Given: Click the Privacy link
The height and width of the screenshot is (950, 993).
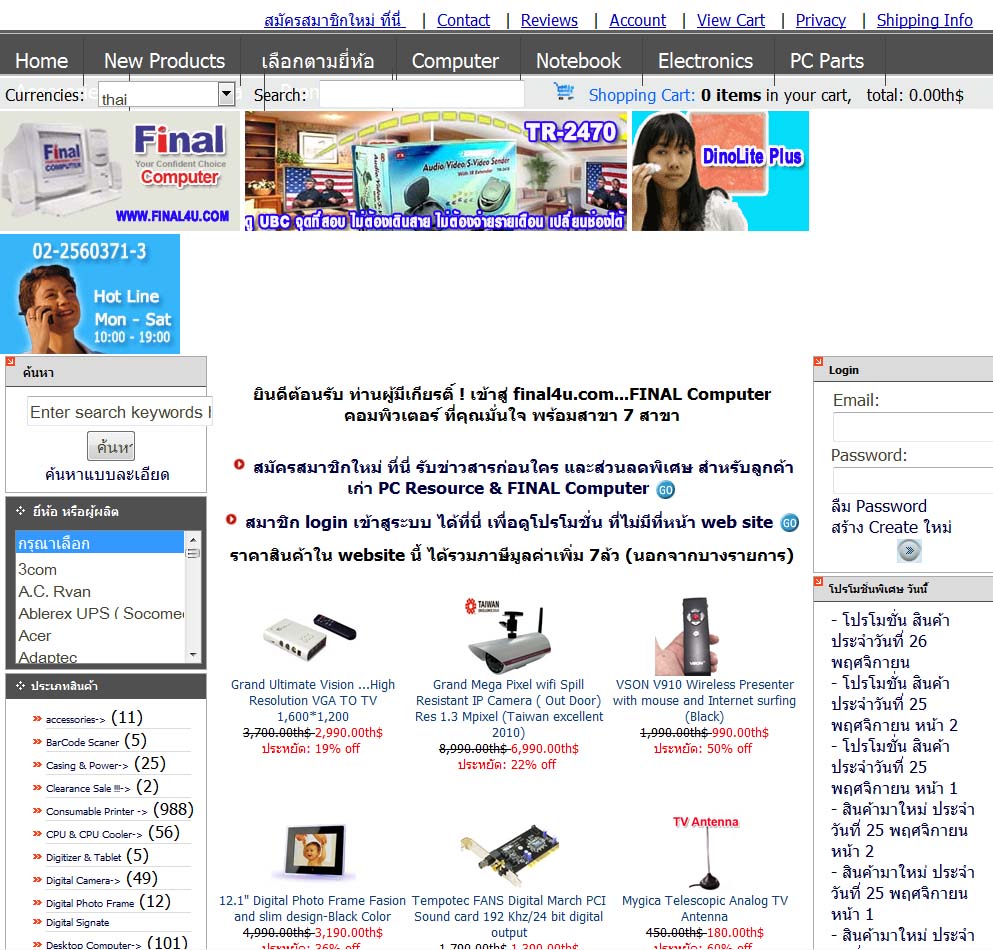Looking at the screenshot, I should [821, 20].
